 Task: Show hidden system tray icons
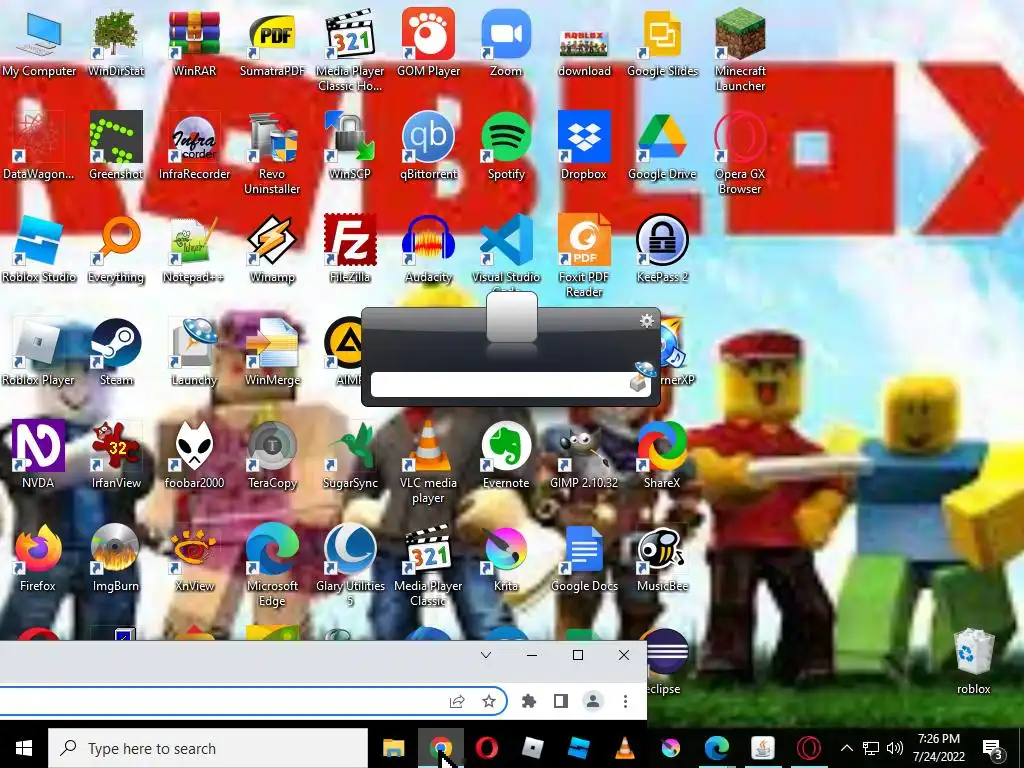846,748
